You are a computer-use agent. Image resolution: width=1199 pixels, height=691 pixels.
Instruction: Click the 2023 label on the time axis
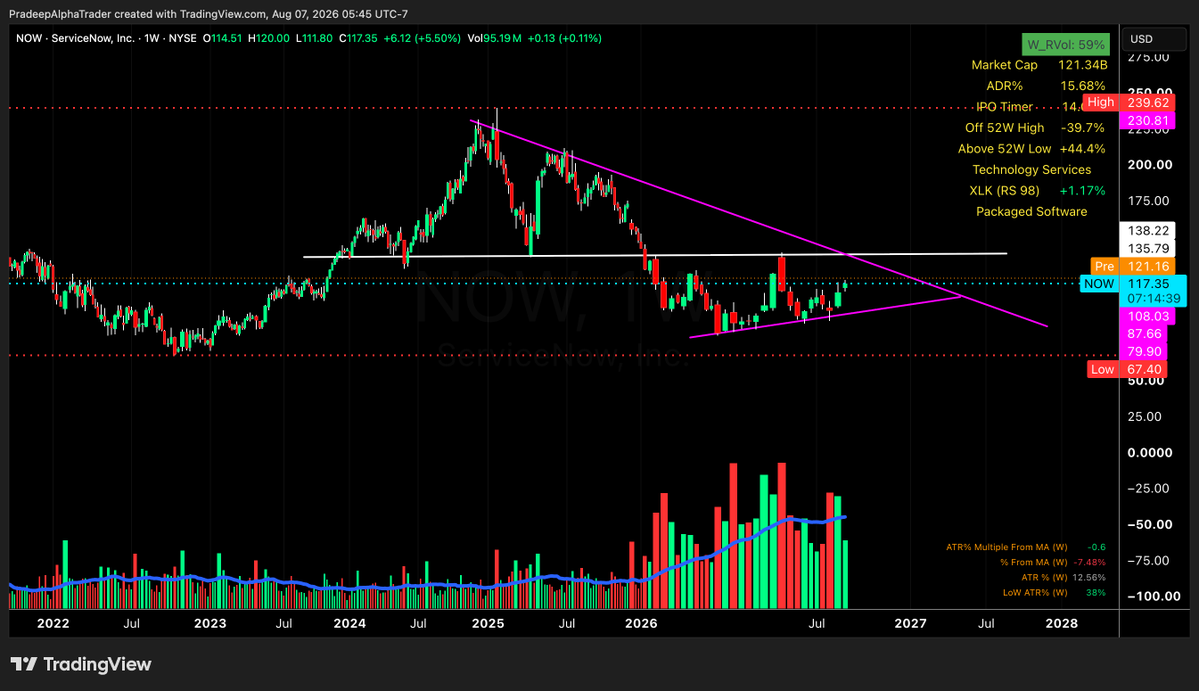[x=210, y=624]
